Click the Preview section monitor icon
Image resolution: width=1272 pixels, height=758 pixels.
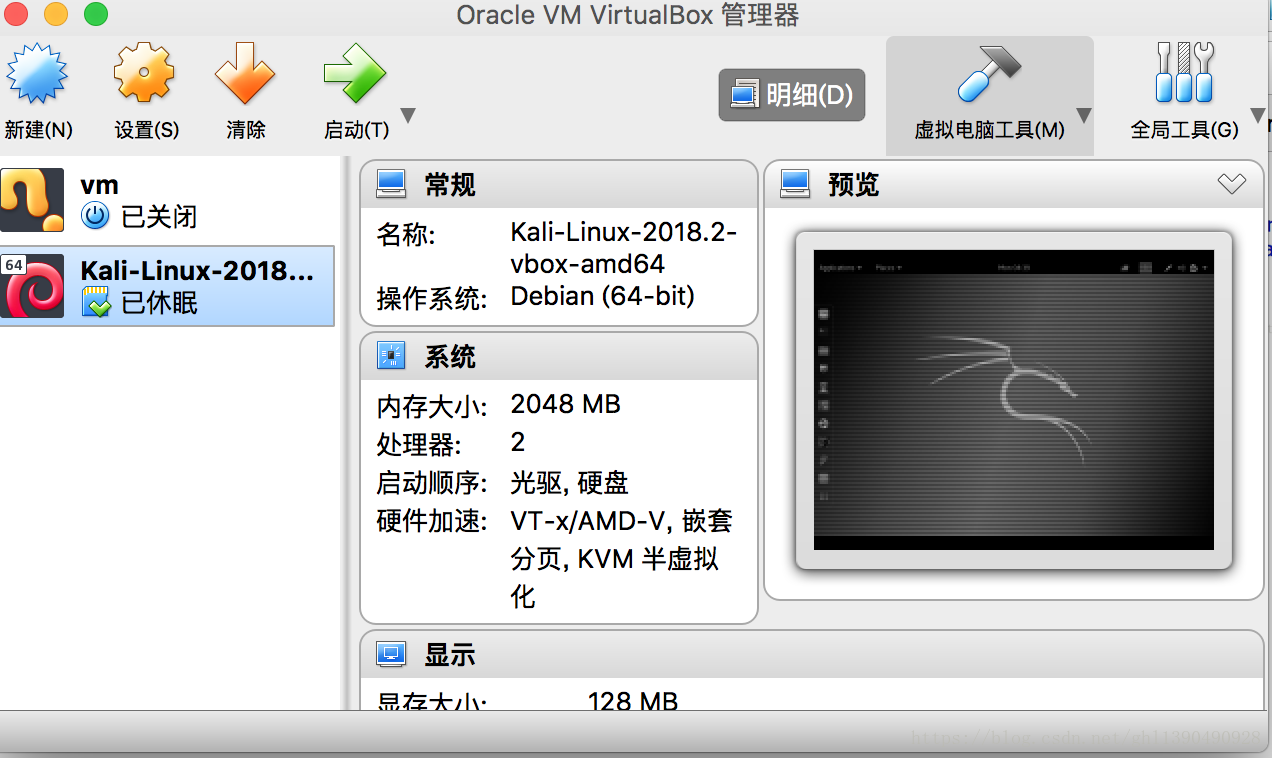coord(795,184)
